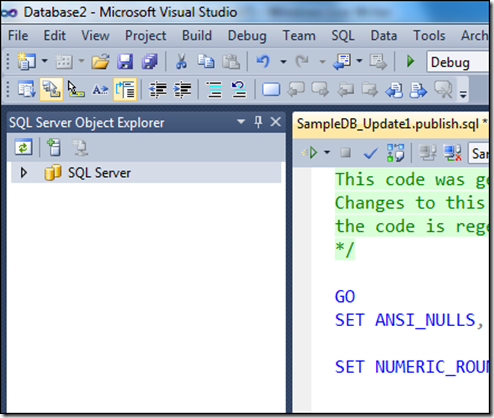Click the word completion A icon

[100, 90]
